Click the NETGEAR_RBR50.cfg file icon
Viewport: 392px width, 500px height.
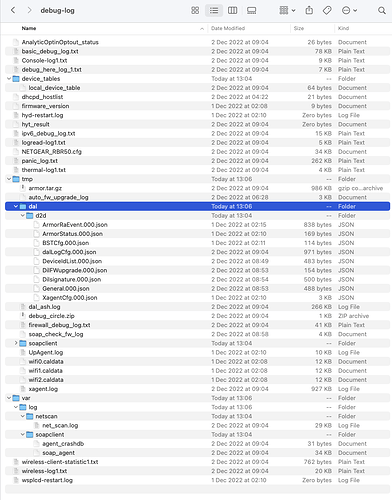point(16,152)
